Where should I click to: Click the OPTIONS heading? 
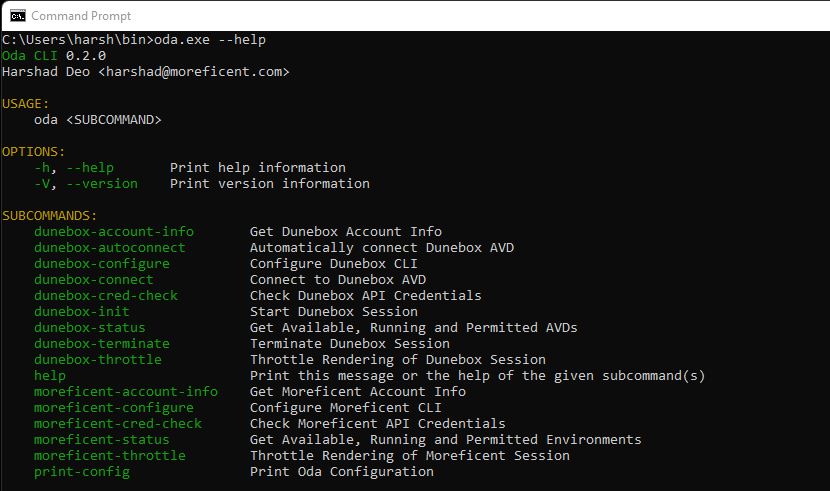tap(34, 152)
